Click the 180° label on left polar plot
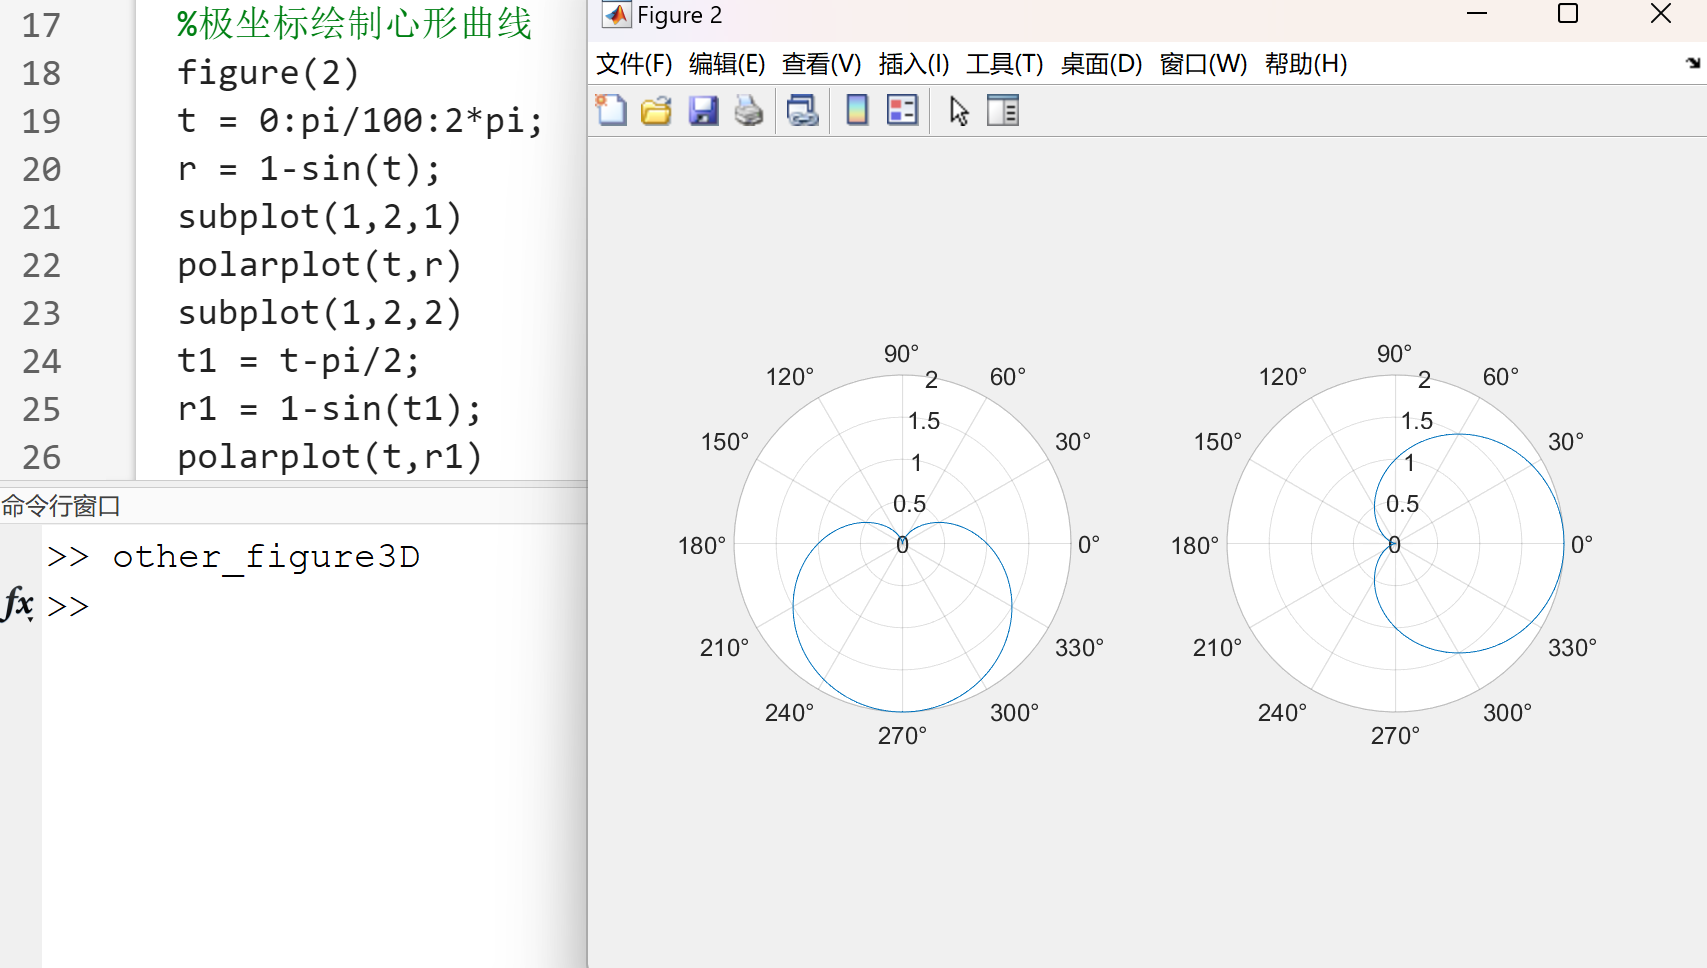 (702, 546)
